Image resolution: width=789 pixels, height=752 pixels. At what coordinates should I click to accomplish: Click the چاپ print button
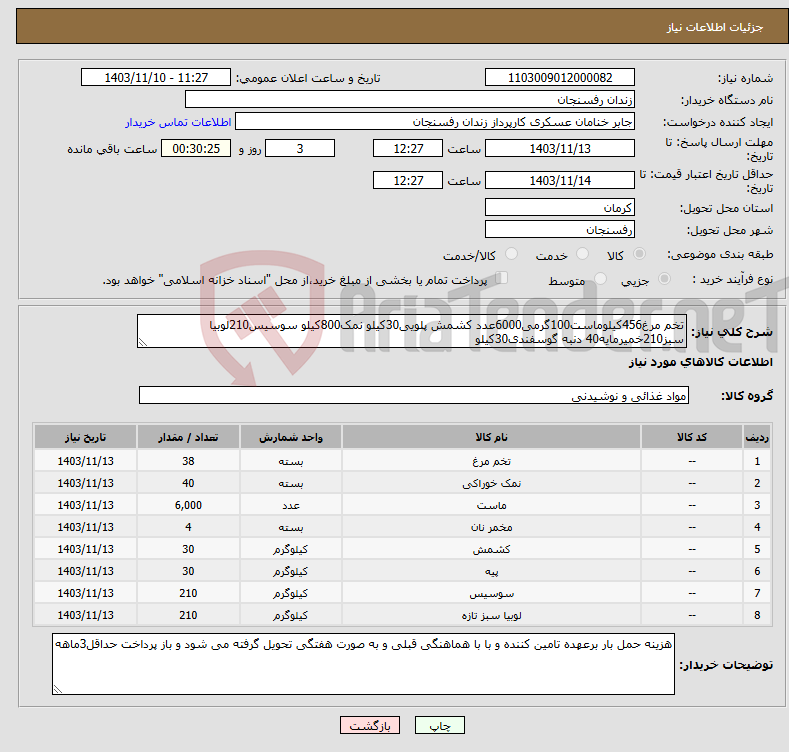(440, 725)
